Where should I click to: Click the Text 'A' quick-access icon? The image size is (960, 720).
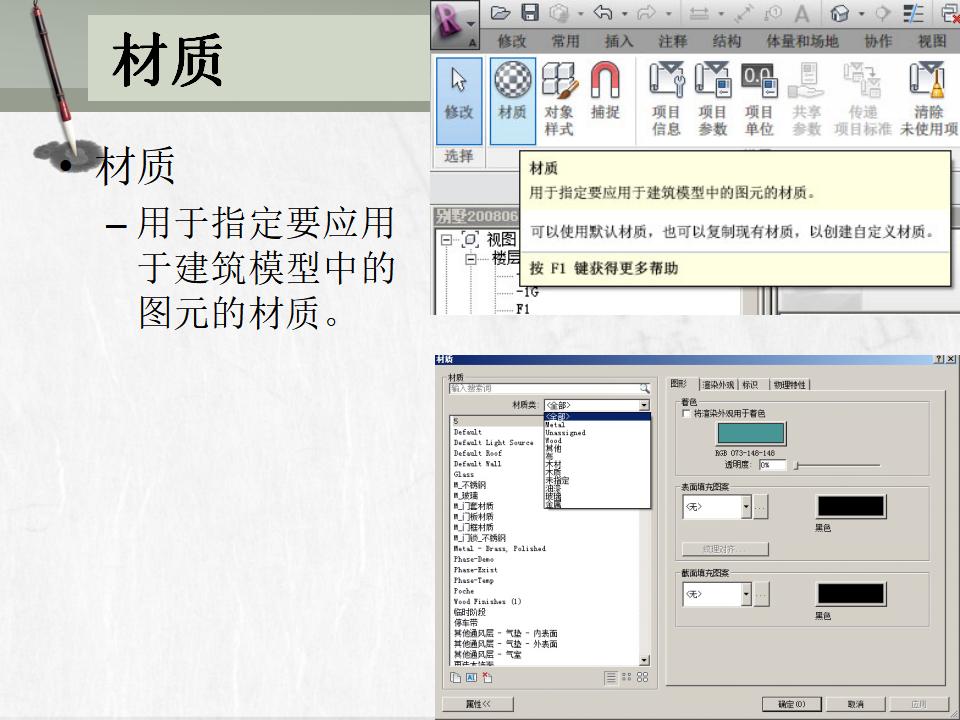(801, 13)
